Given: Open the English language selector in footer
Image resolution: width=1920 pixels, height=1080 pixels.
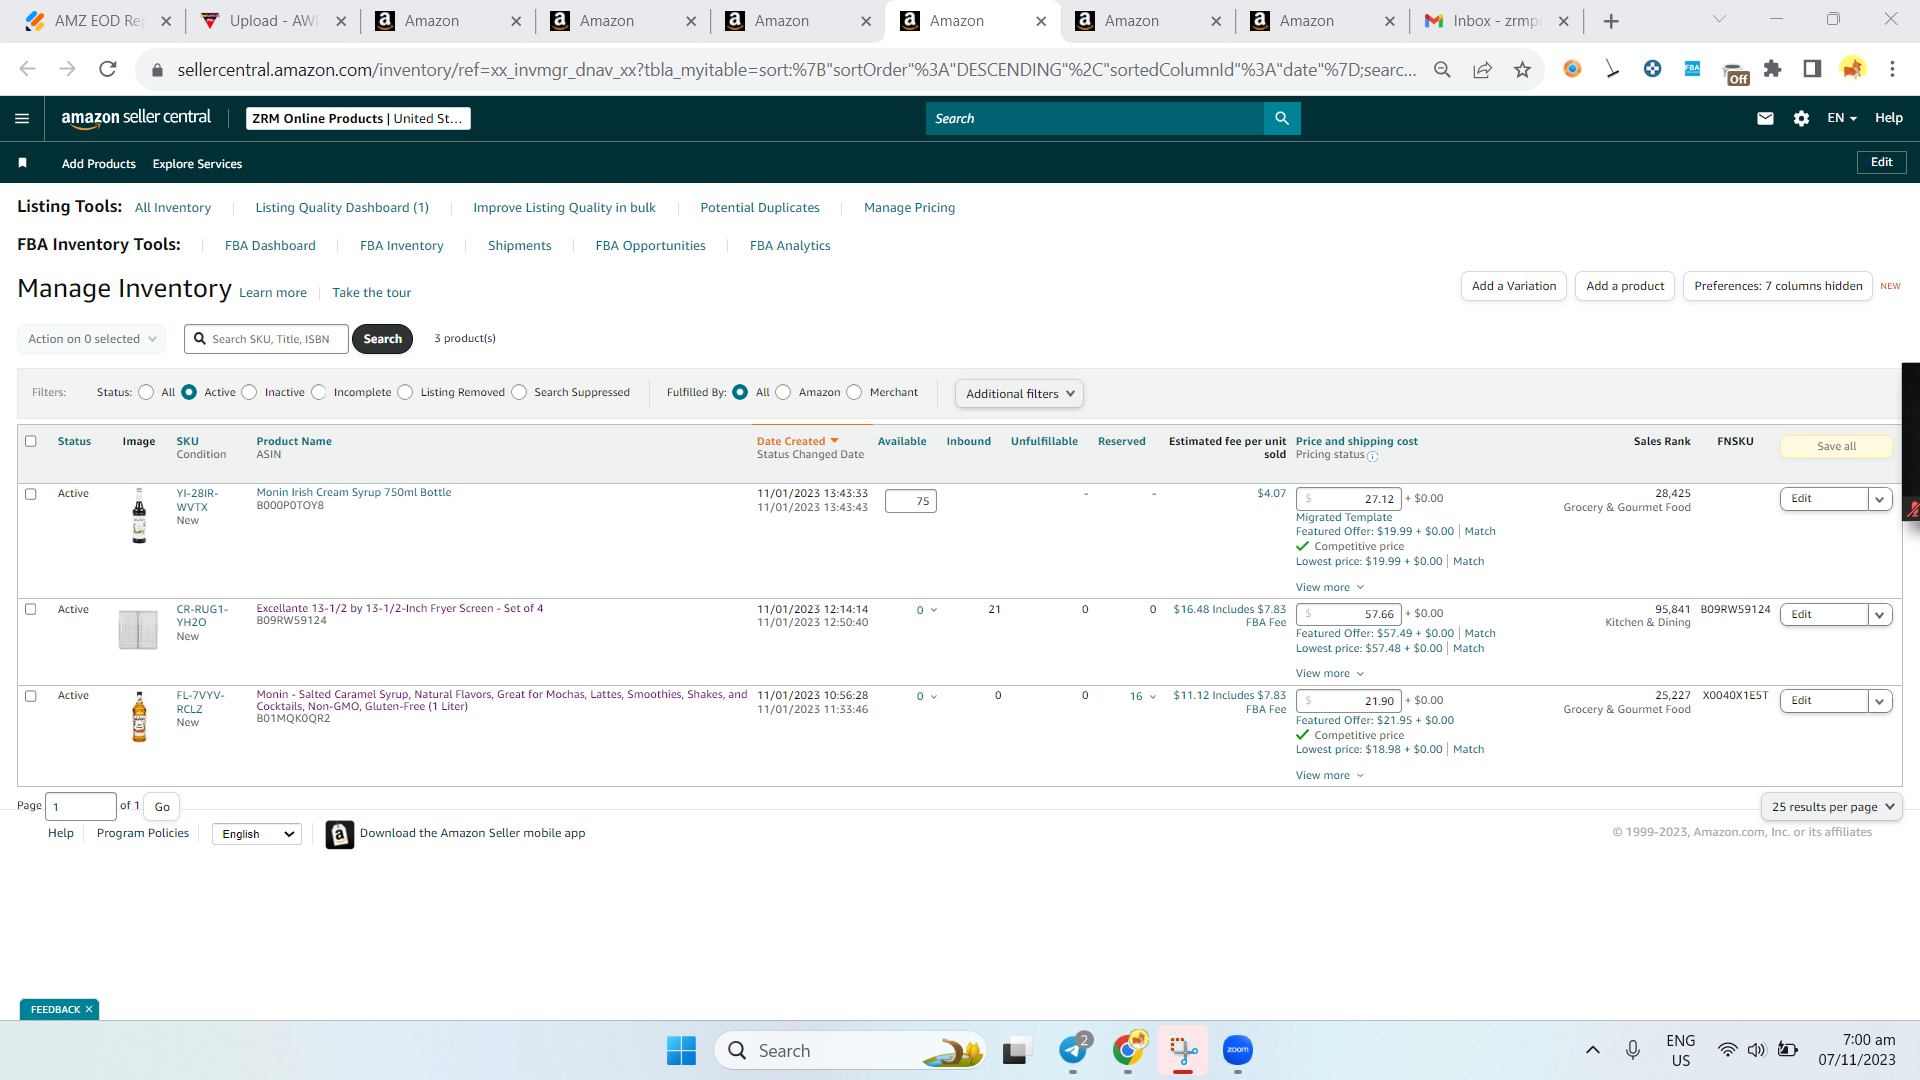Looking at the screenshot, I should tap(257, 834).
